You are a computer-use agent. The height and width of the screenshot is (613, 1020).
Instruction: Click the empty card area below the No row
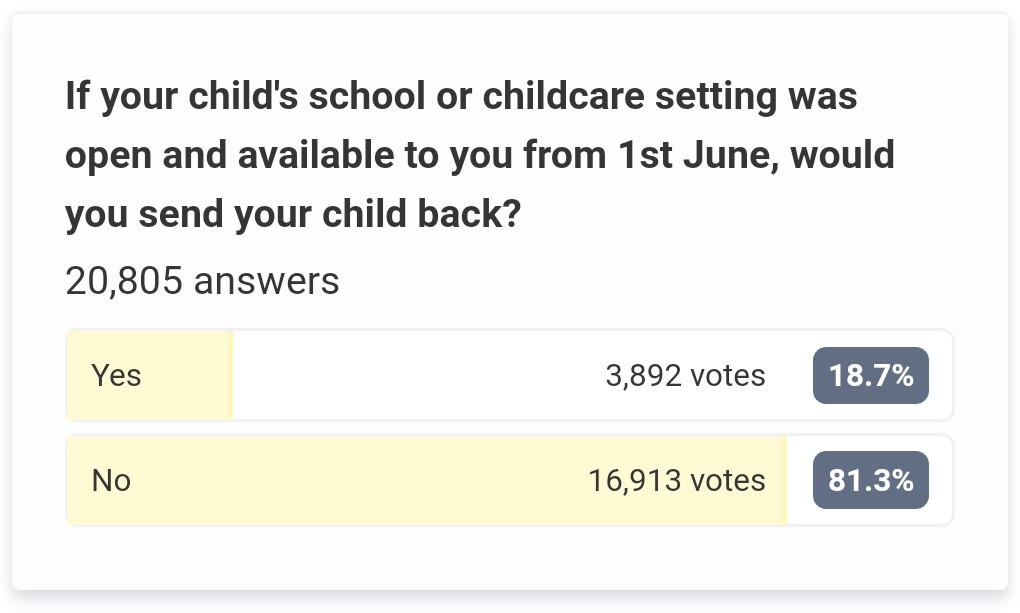509,557
